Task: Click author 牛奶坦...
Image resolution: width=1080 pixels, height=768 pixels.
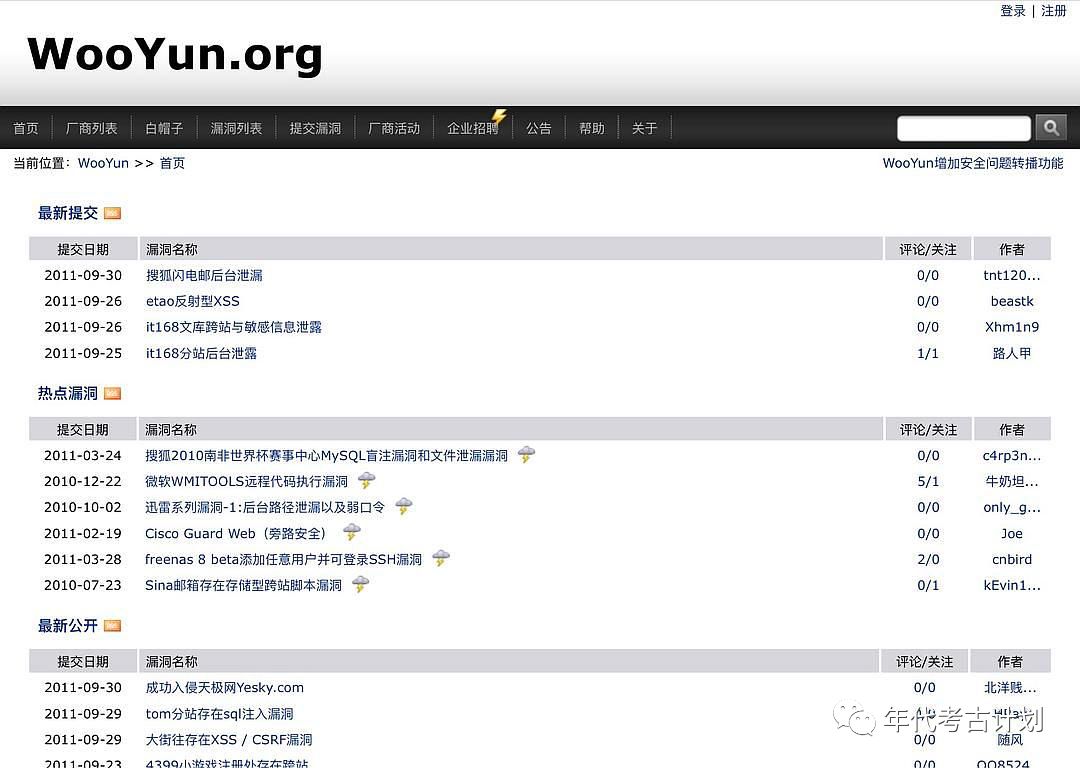Action: click(x=1012, y=481)
